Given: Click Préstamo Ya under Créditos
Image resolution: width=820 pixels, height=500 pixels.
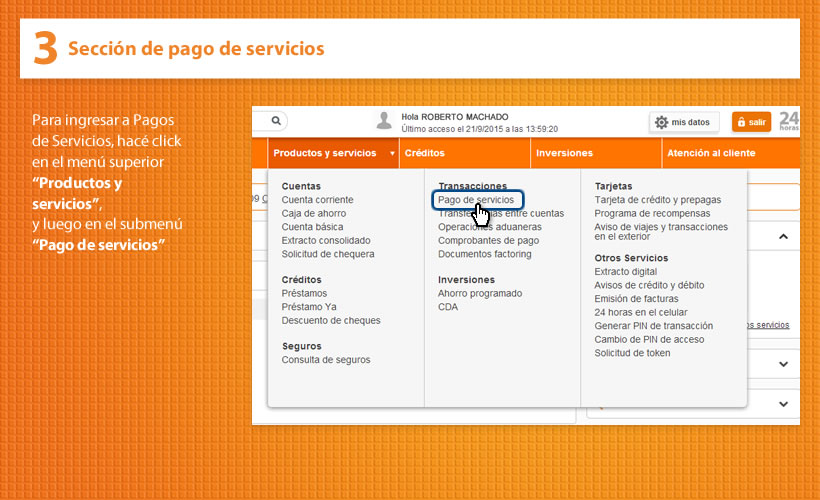Looking at the screenshot, I should click(x=309, y=307).
